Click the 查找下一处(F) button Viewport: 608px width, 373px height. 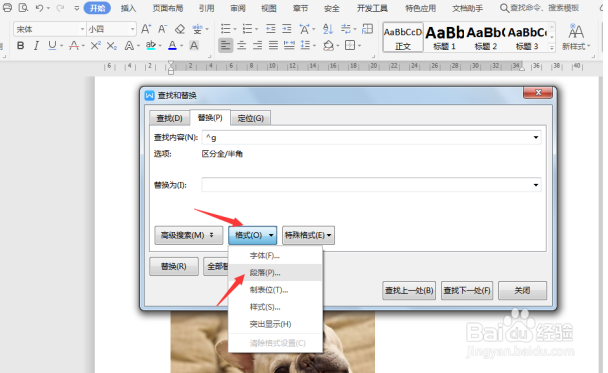tap(467, 290)
